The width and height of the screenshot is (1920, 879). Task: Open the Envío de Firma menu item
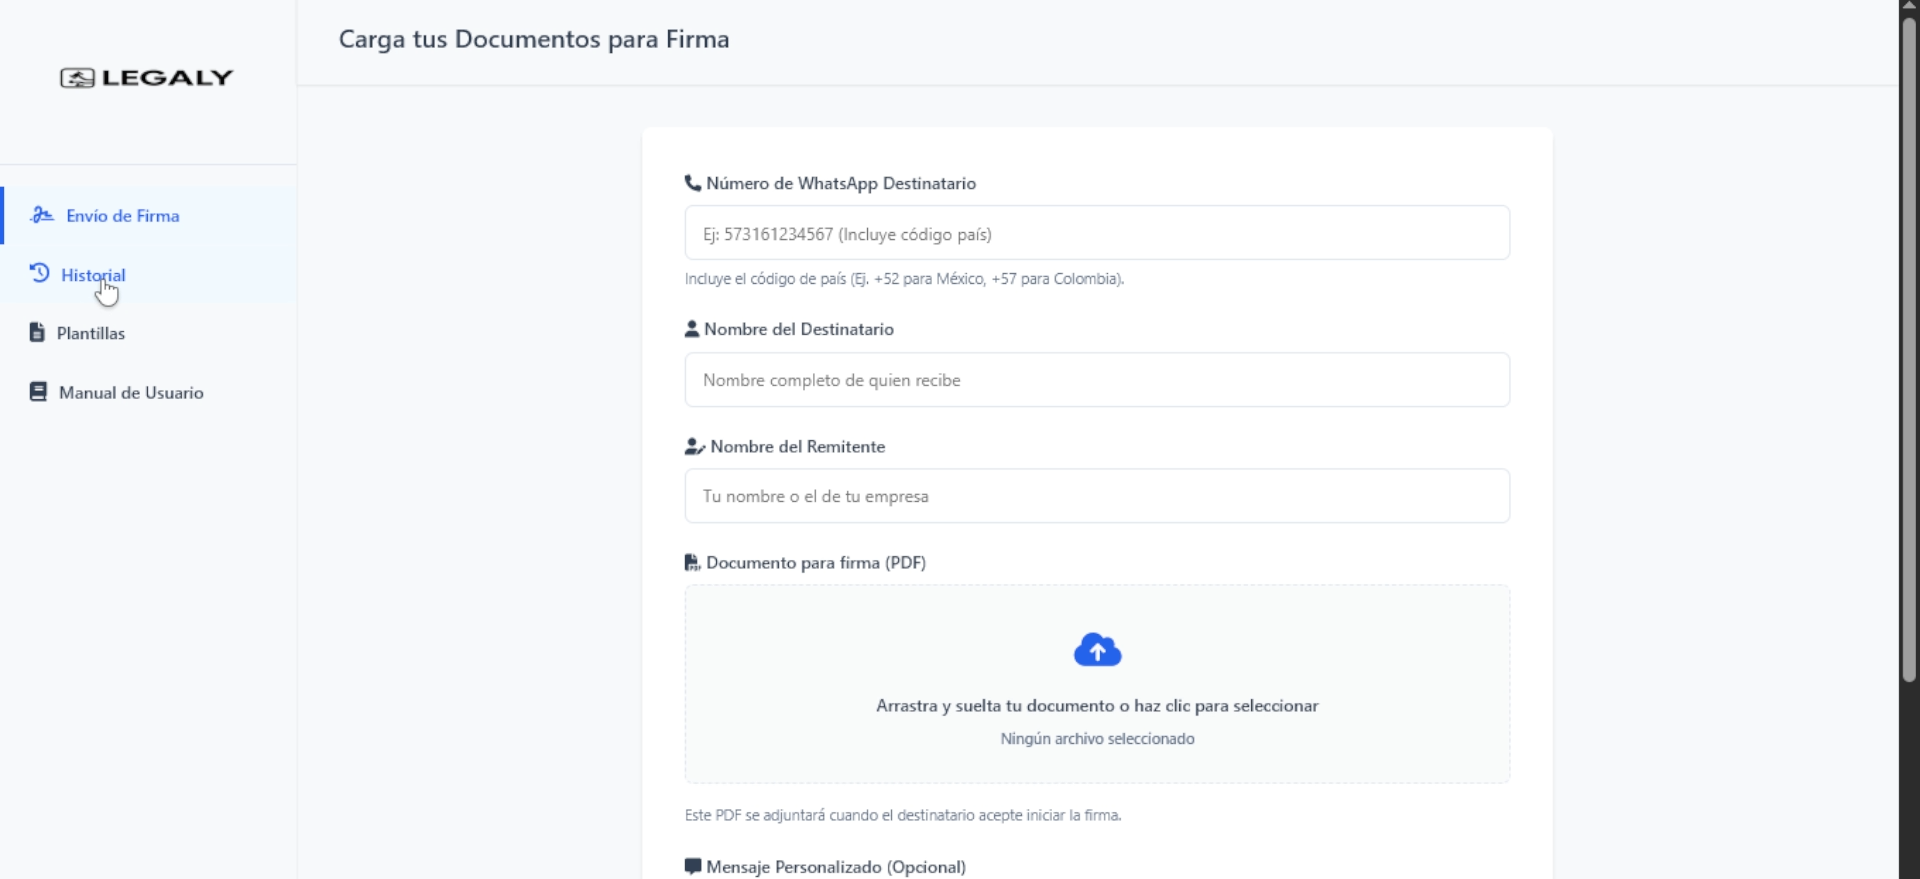[123, 216]
